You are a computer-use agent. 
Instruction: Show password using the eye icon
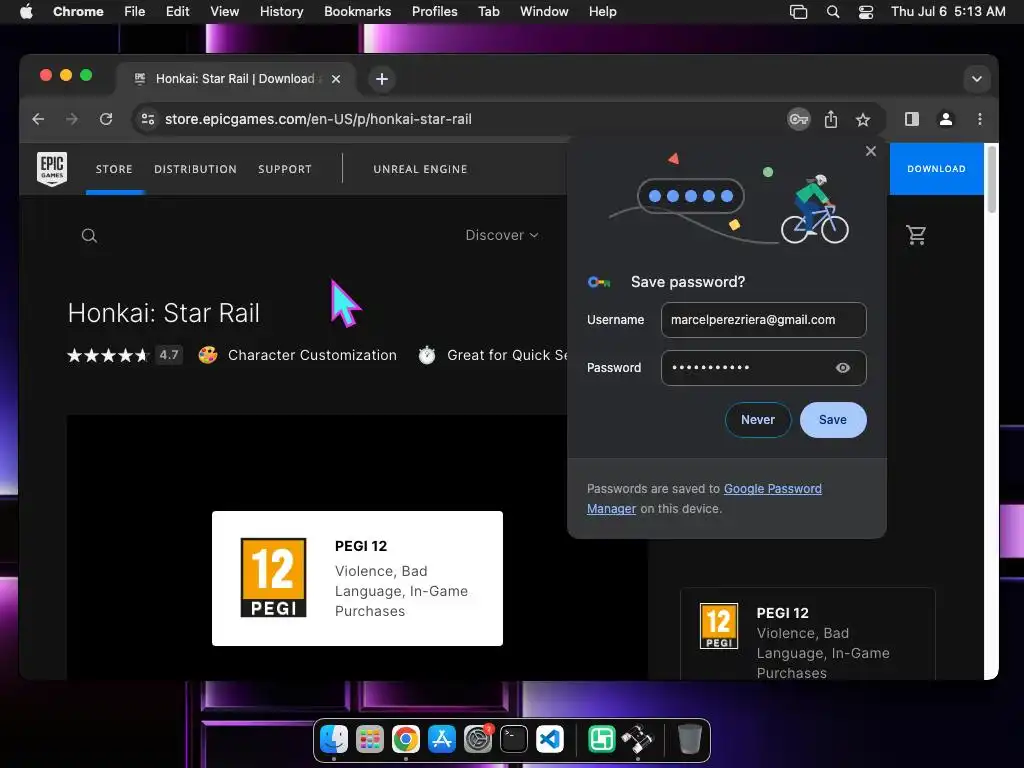pos(842,368)
